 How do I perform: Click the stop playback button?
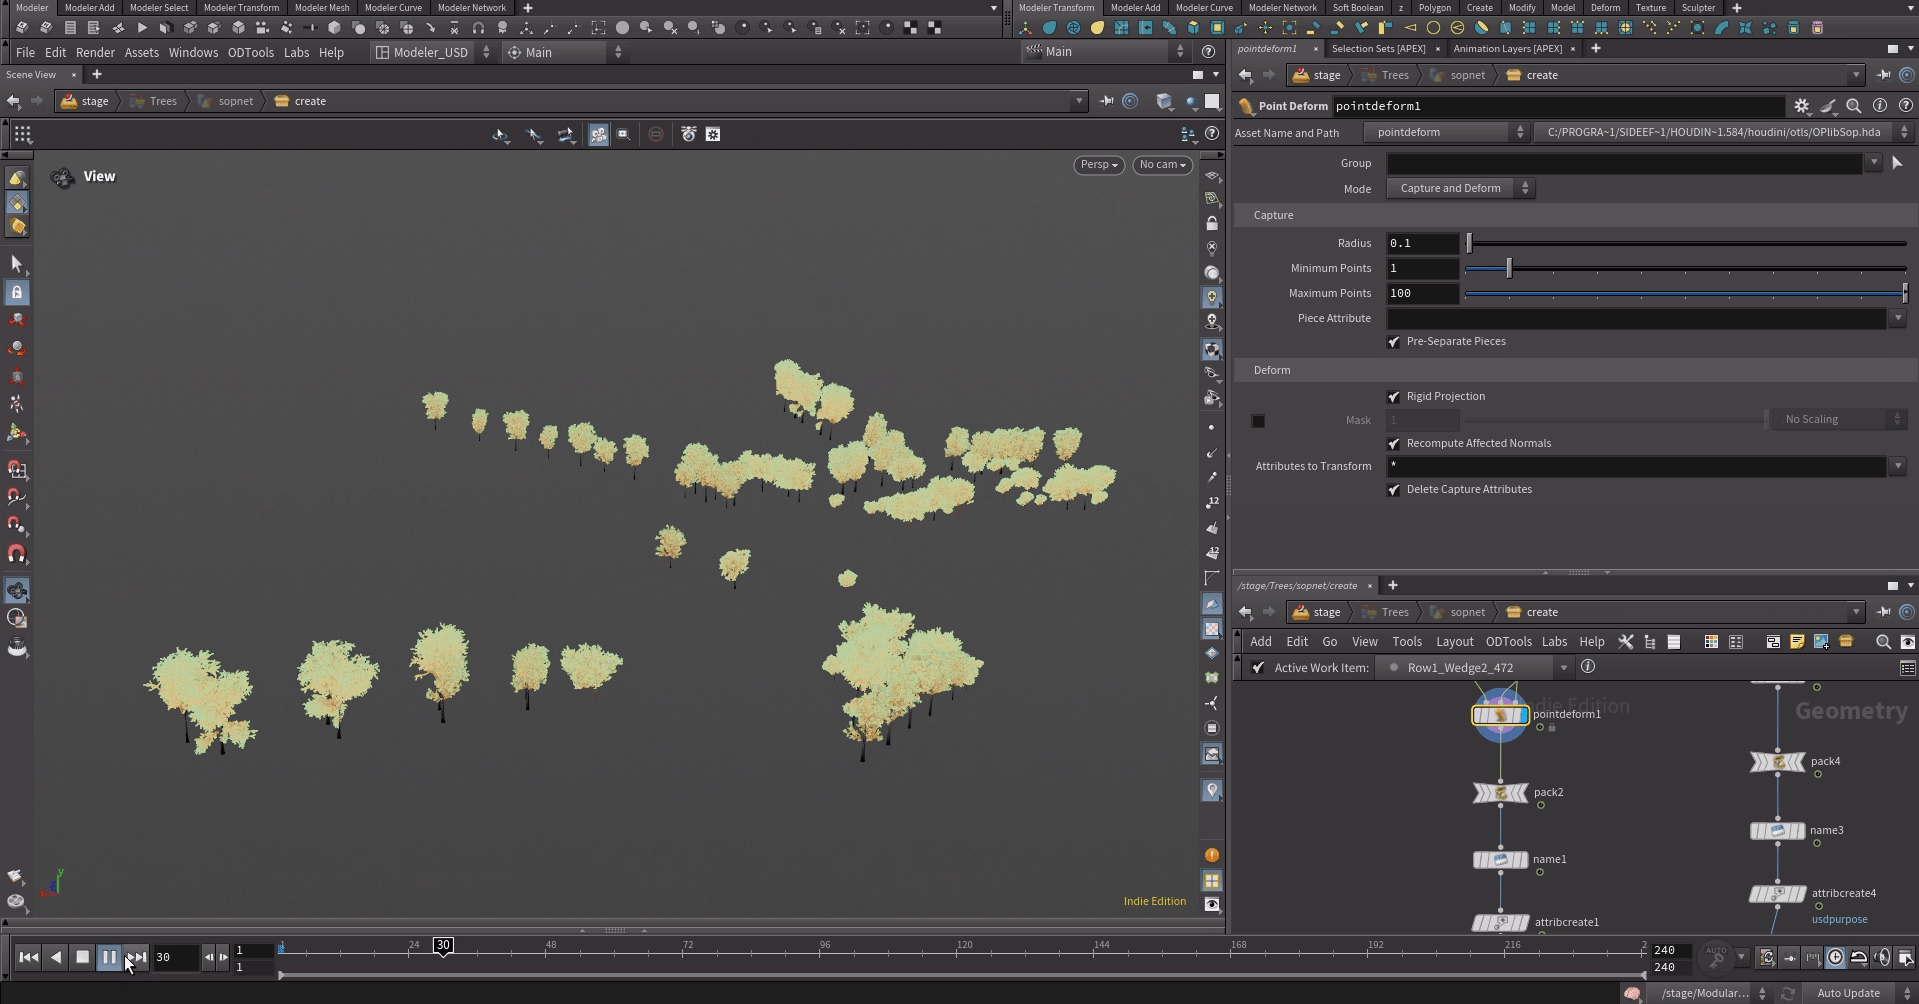click(83, 957)
